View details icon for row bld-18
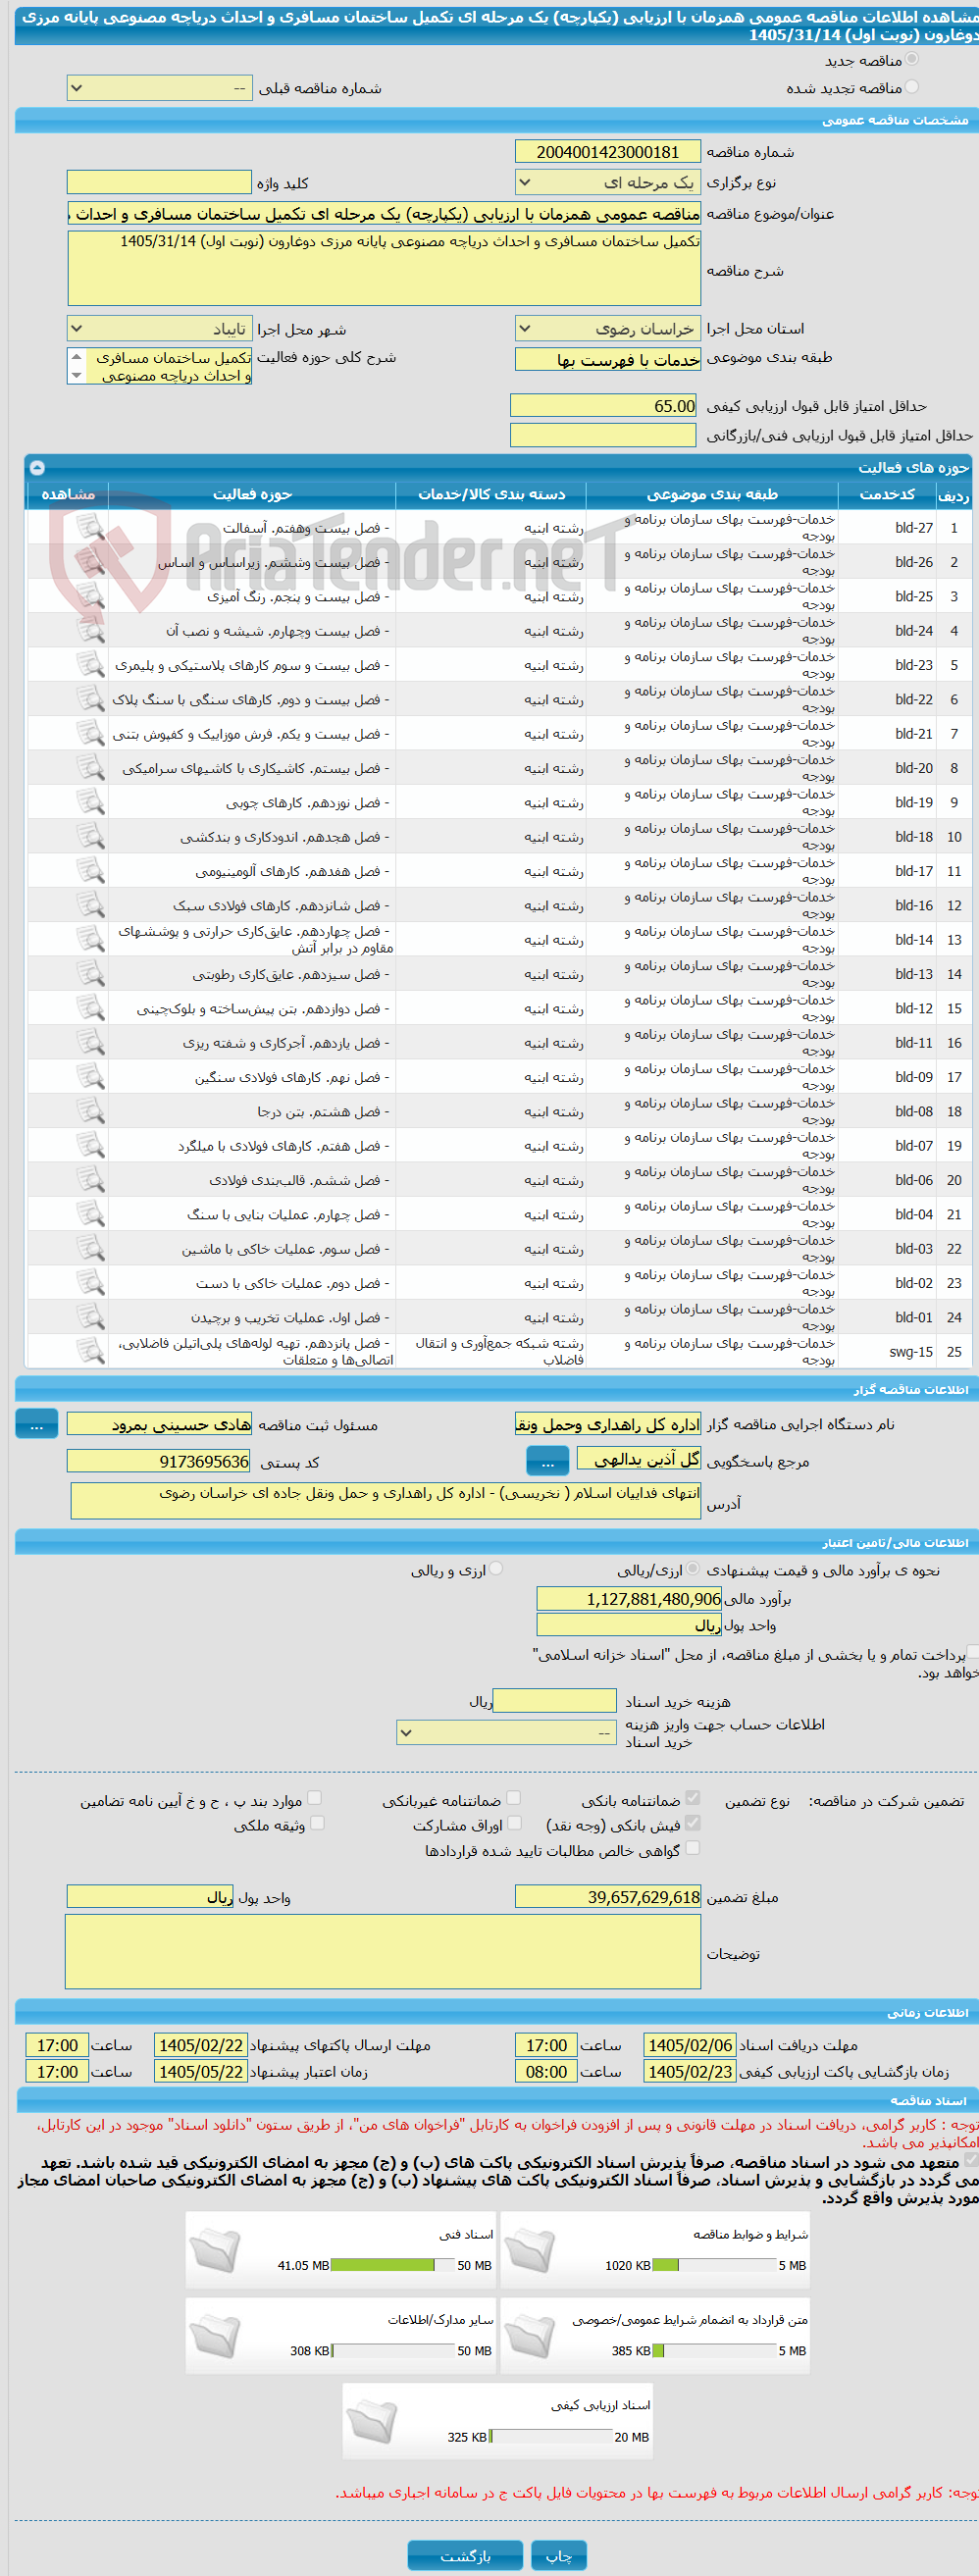 [91, 836]
